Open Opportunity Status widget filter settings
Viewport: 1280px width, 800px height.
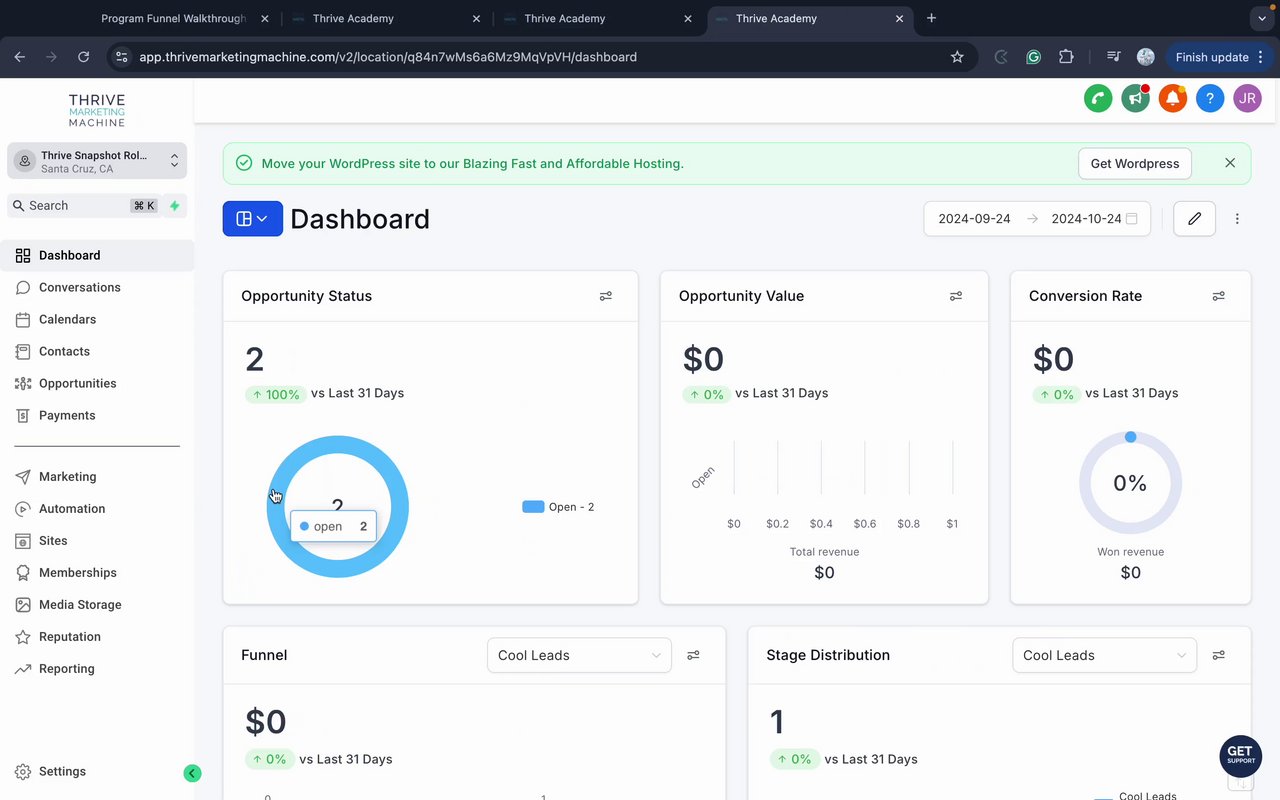[606, 296]
